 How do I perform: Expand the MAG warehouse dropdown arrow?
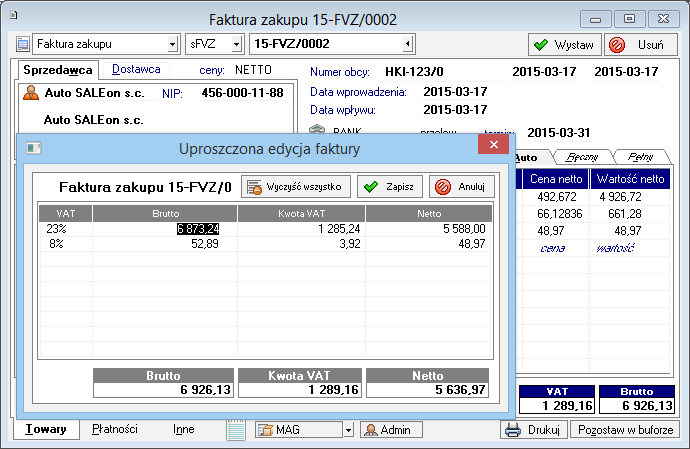tap(348, 430)
